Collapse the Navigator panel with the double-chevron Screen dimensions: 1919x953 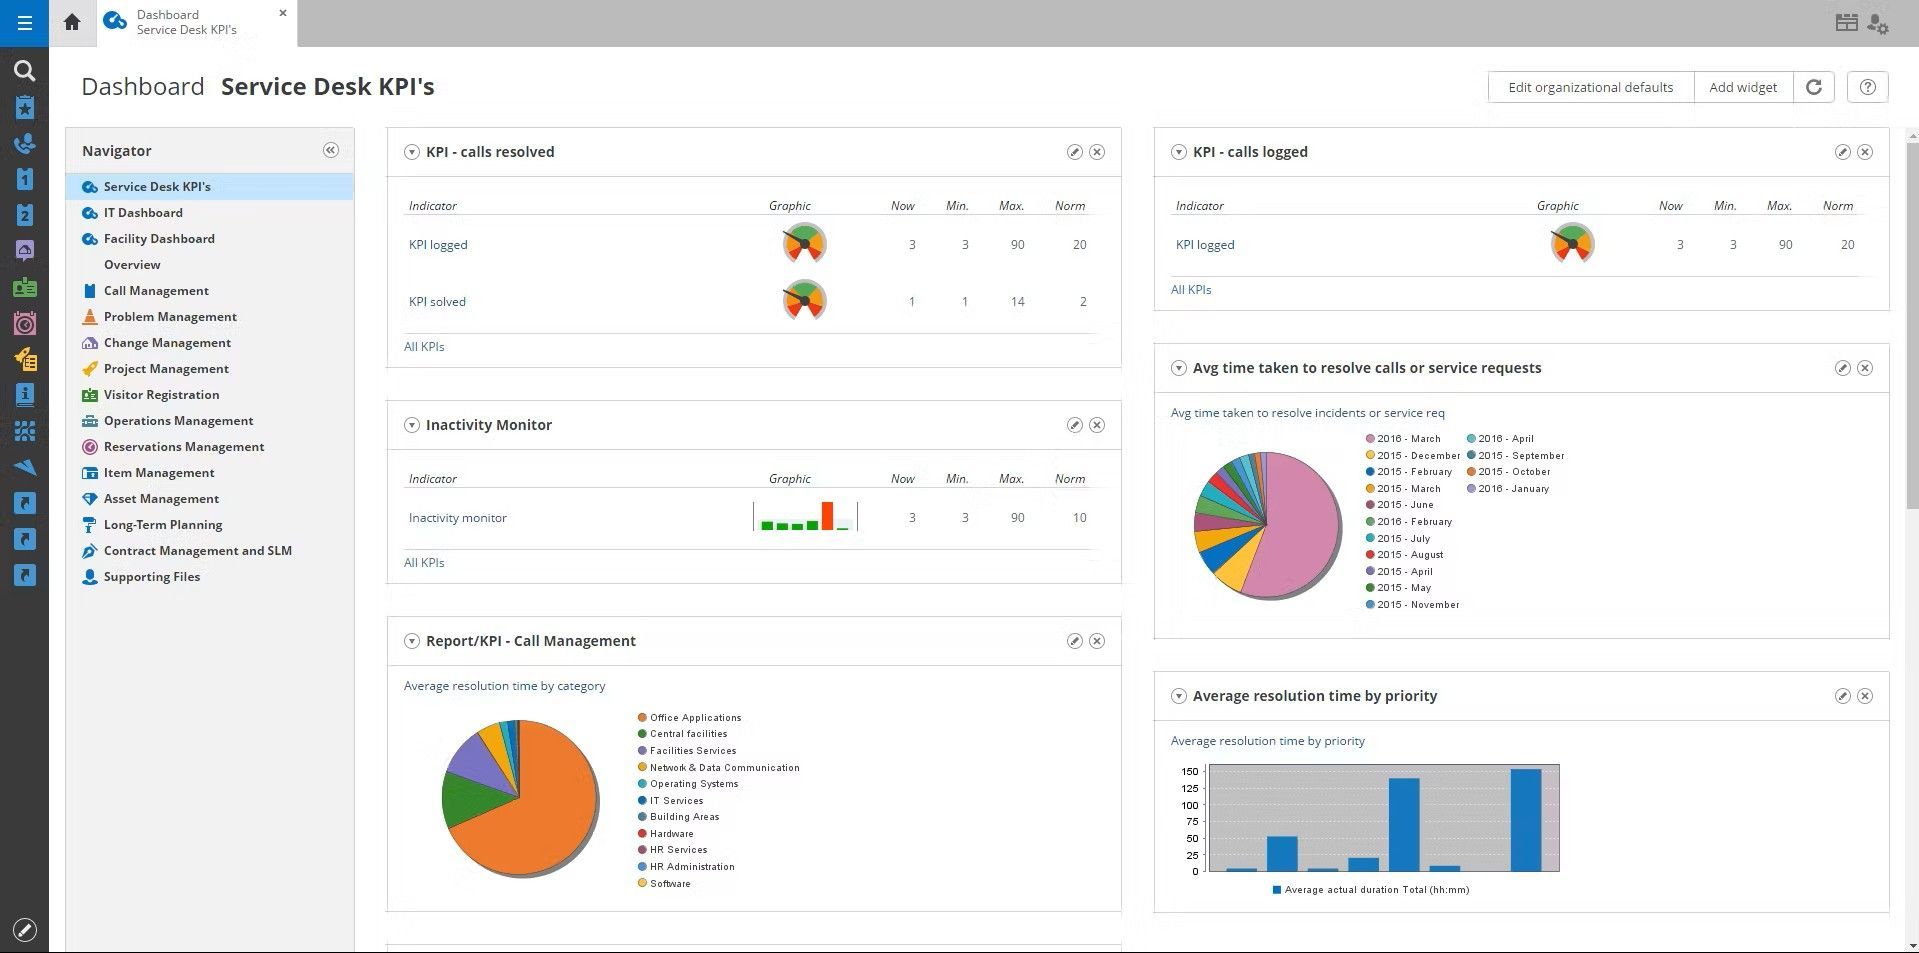tap(330, 149)
